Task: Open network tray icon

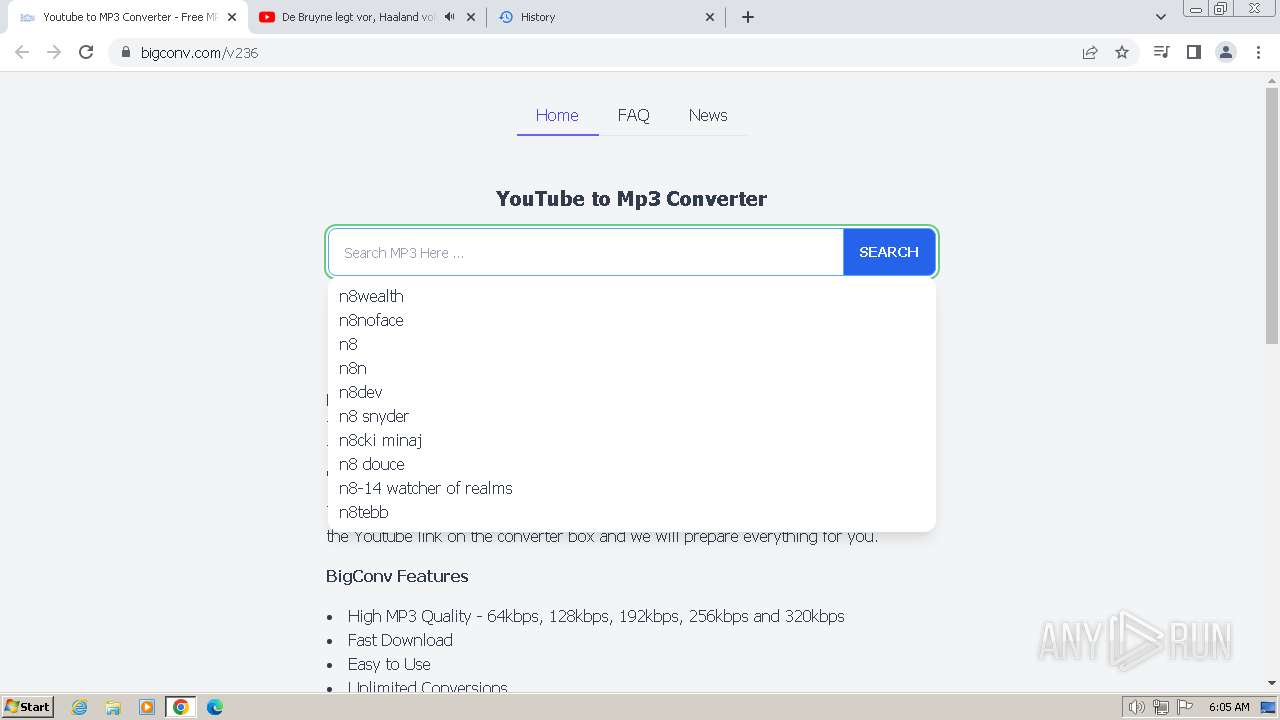Action: click(1161, 707)
